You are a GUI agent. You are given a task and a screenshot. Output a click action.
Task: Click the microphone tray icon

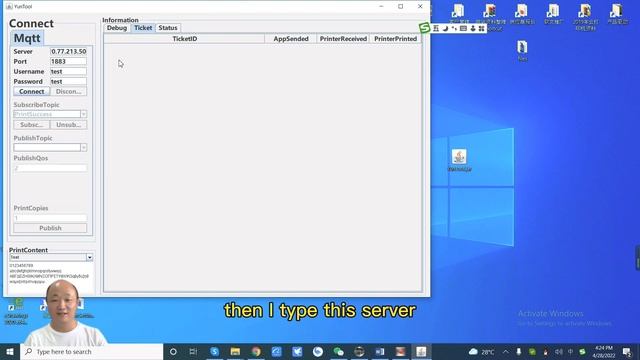tap(519, 351)
